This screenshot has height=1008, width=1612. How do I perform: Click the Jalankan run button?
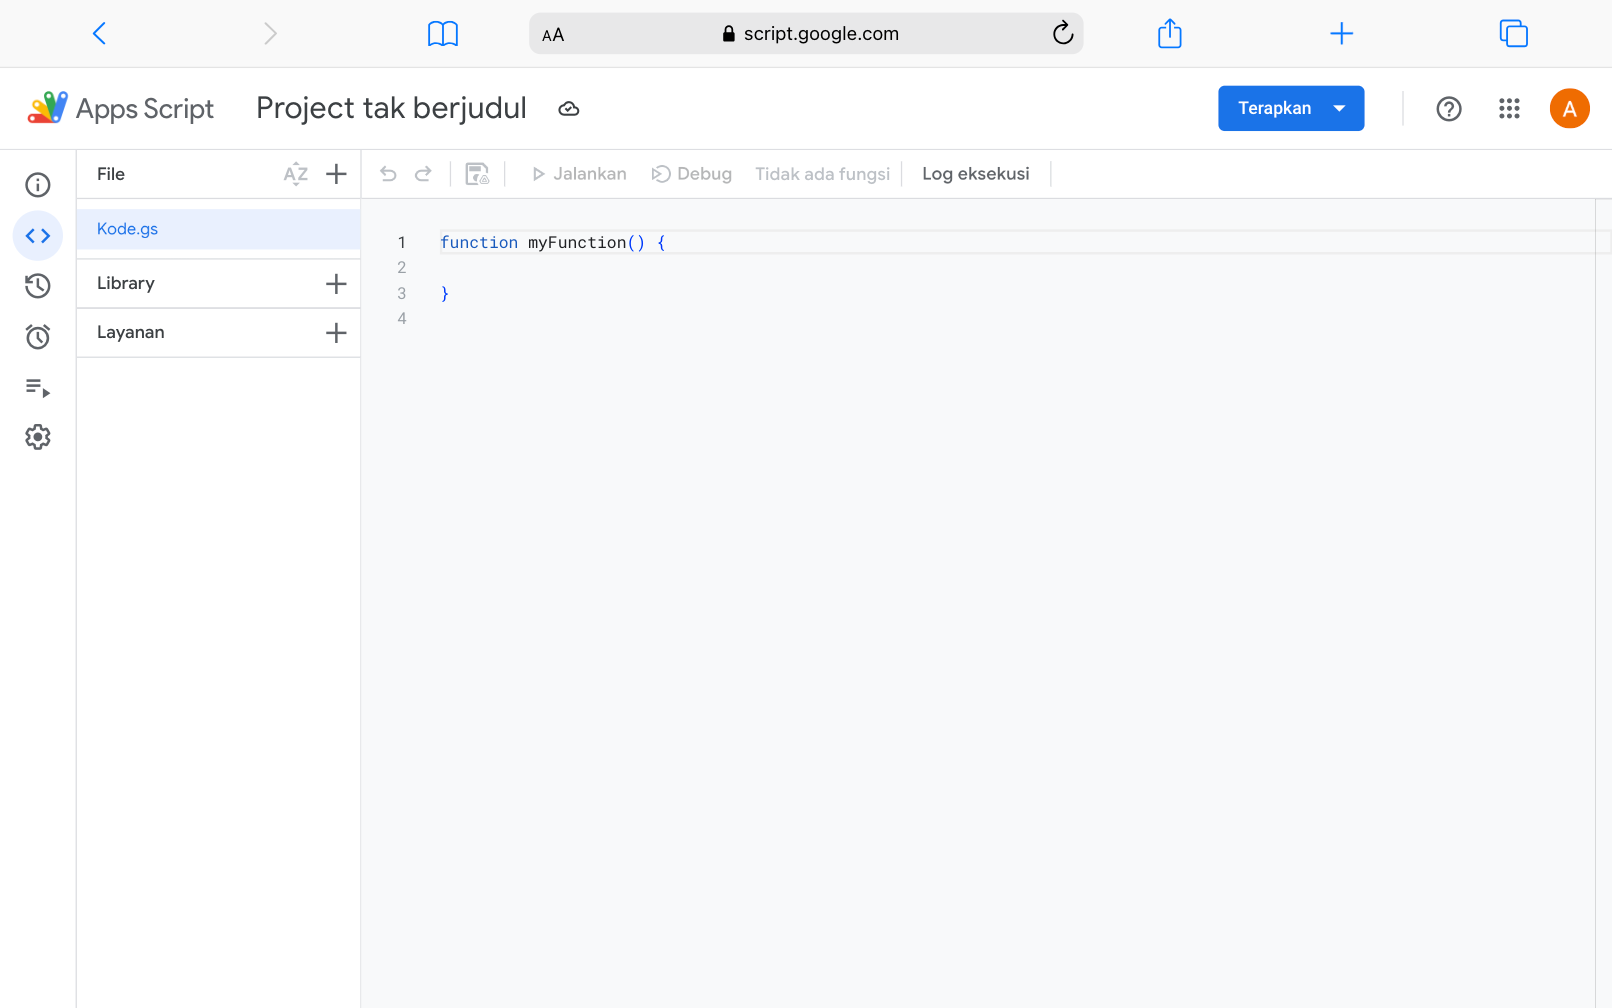(x=579, y=174)
